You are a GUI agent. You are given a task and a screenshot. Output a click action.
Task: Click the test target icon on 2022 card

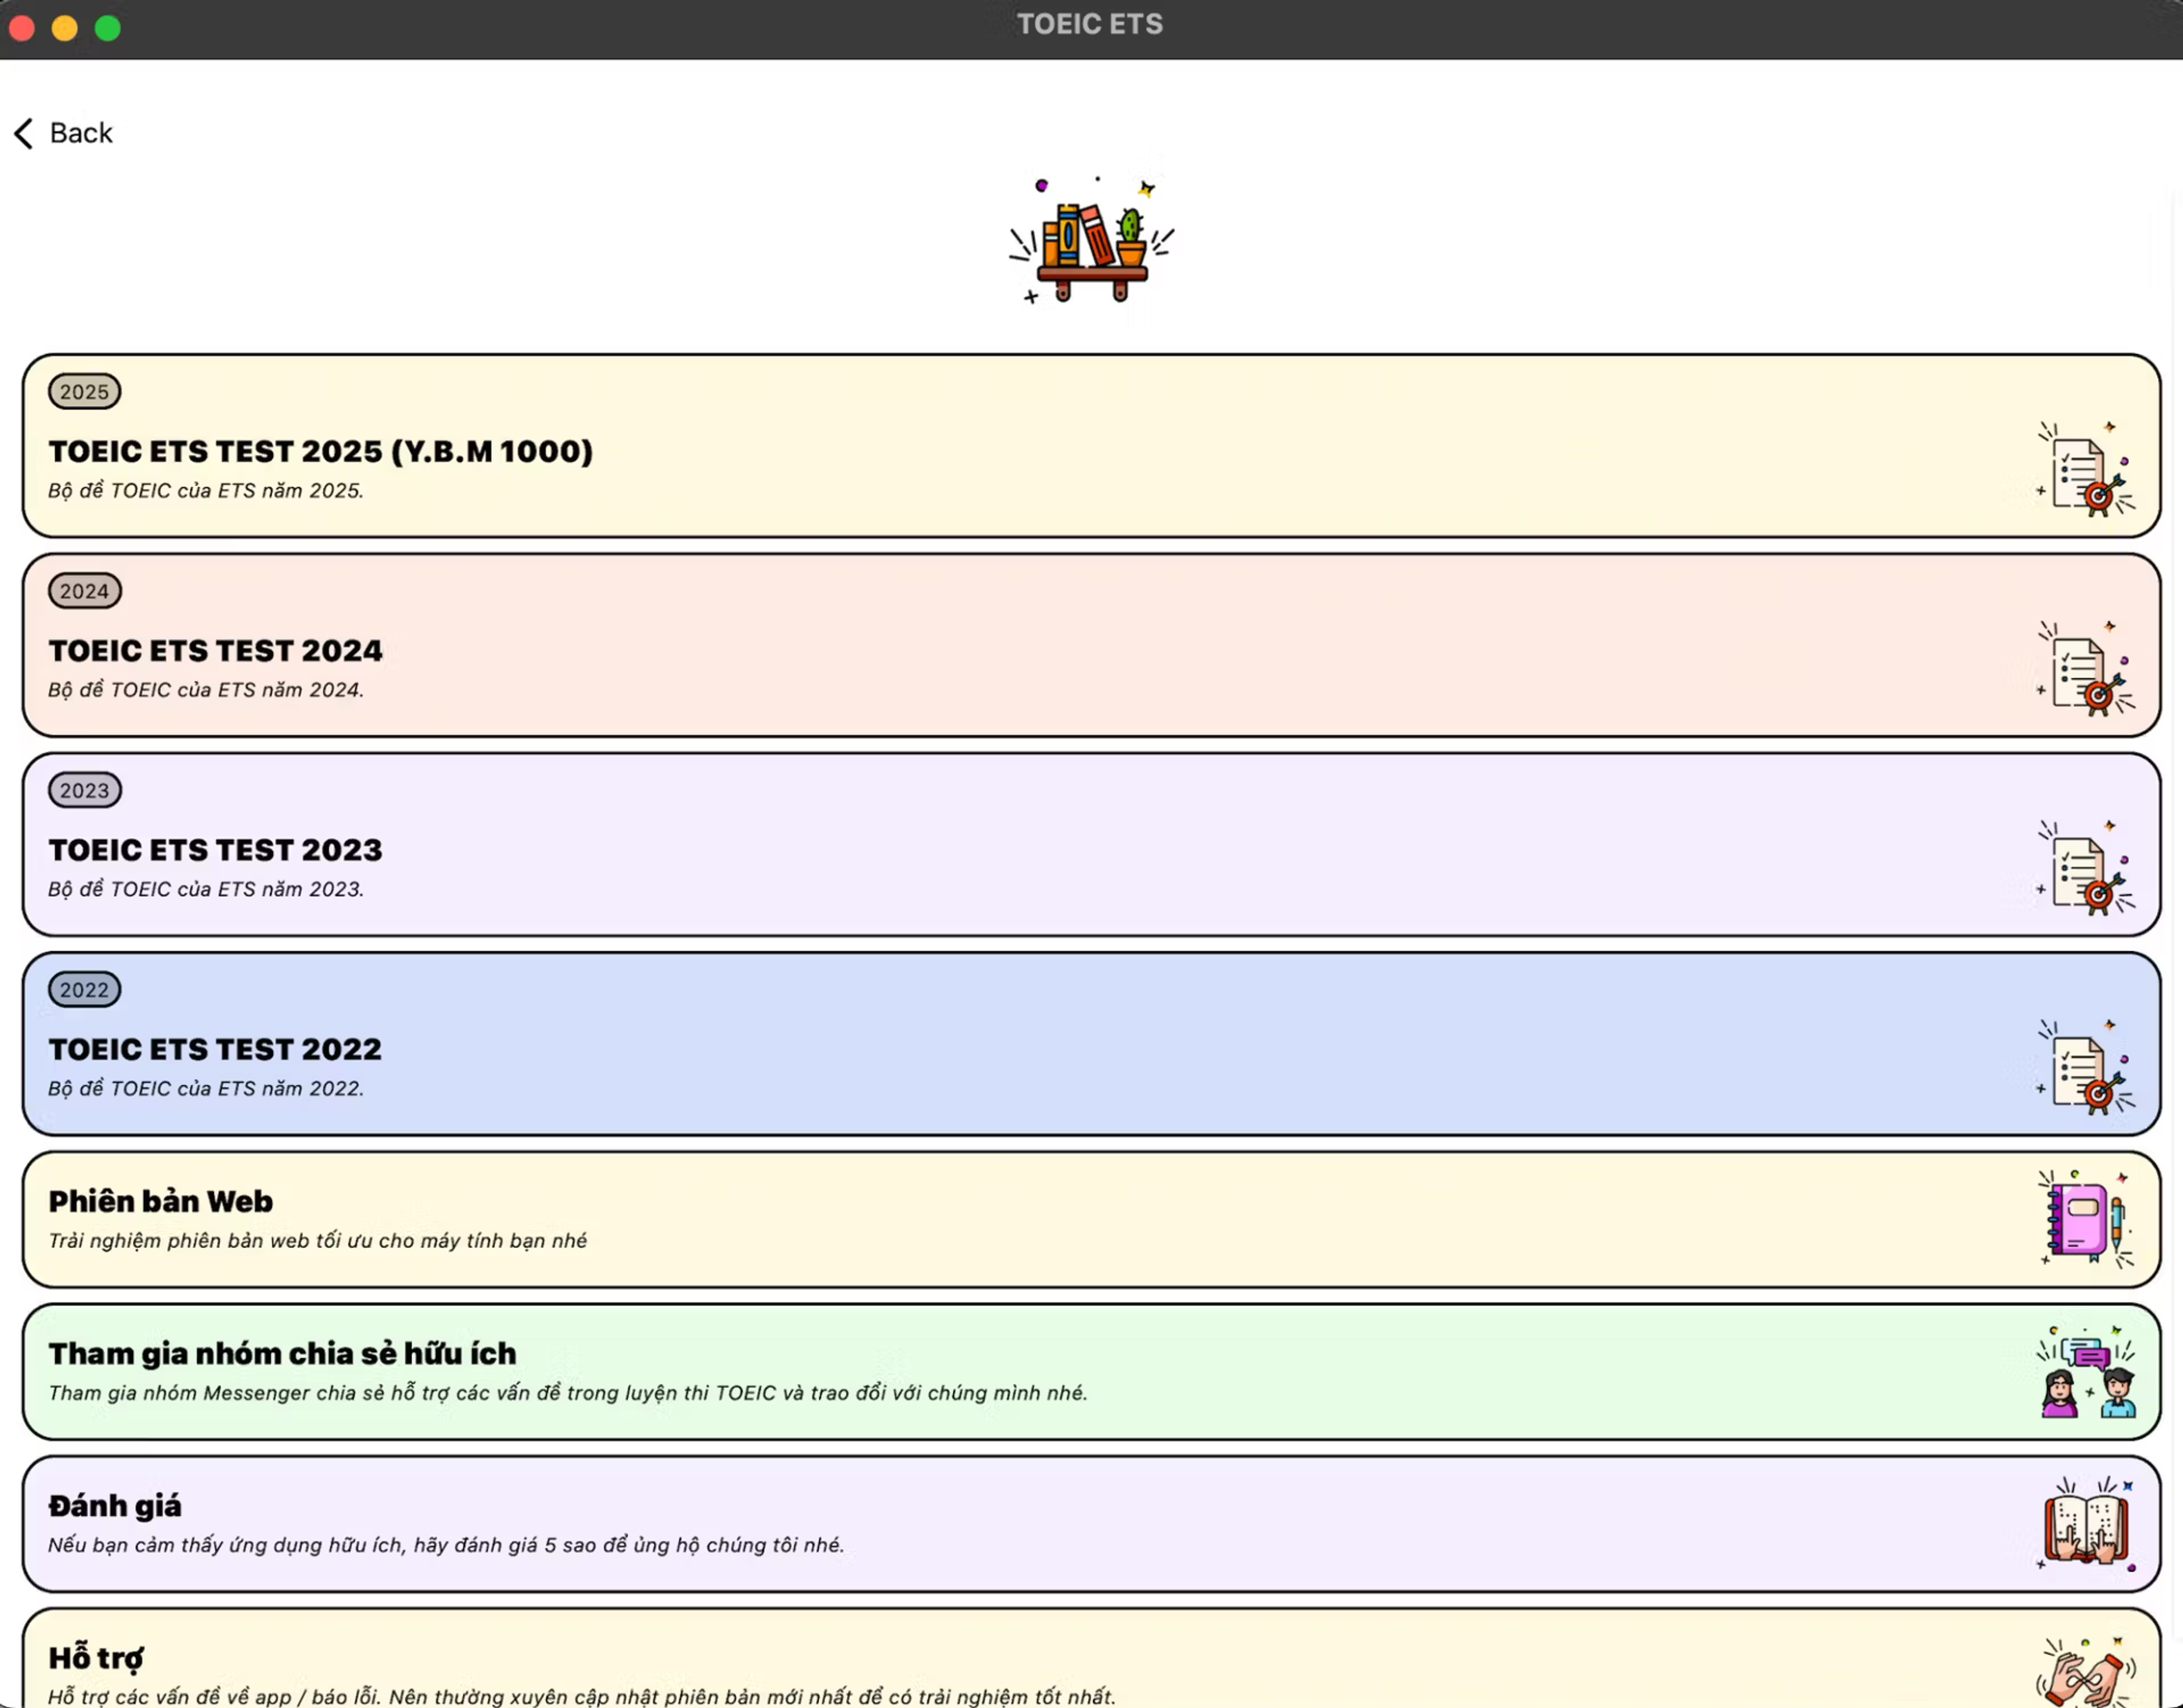(x=2086, y=1067)
